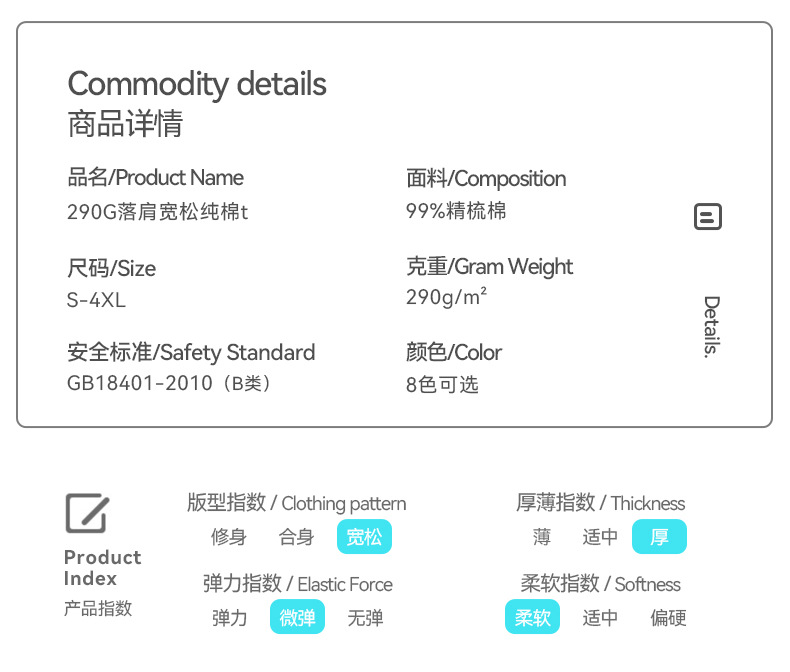Click the Details list icon

pyautogui.click(x=708, y=217)
